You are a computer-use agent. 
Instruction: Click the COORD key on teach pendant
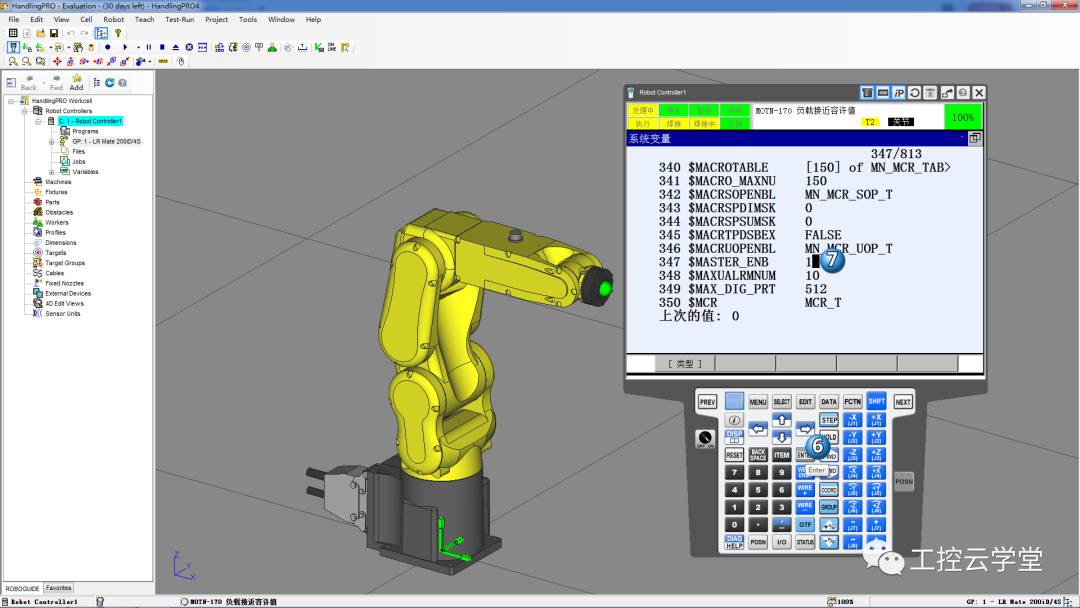(829, 490)
